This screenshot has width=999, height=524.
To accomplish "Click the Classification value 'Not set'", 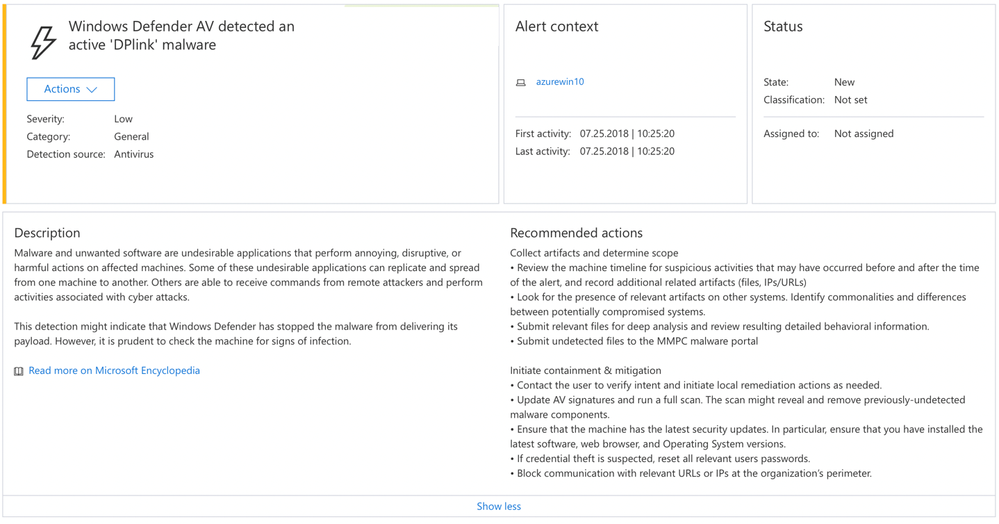I will coord(851,100).
